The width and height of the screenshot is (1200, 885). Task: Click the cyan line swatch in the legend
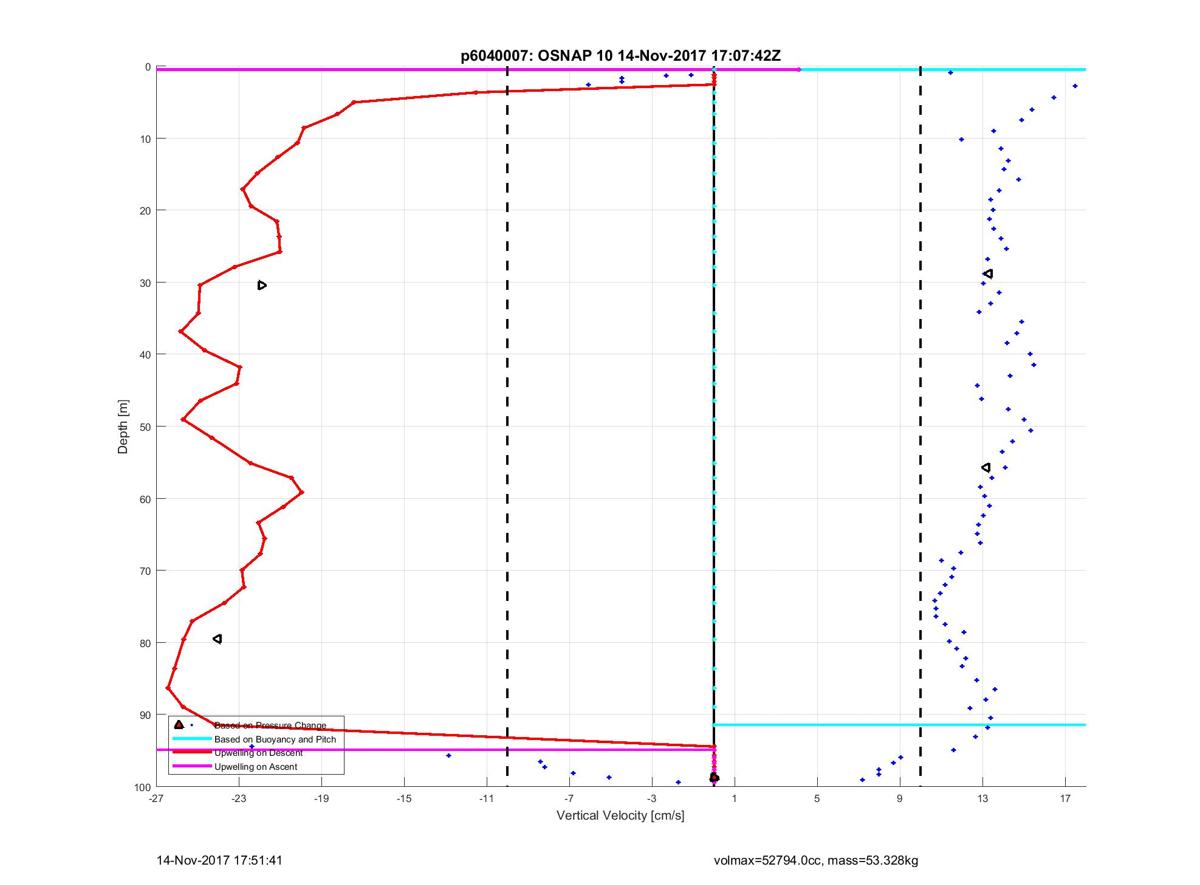click(192, 738)
